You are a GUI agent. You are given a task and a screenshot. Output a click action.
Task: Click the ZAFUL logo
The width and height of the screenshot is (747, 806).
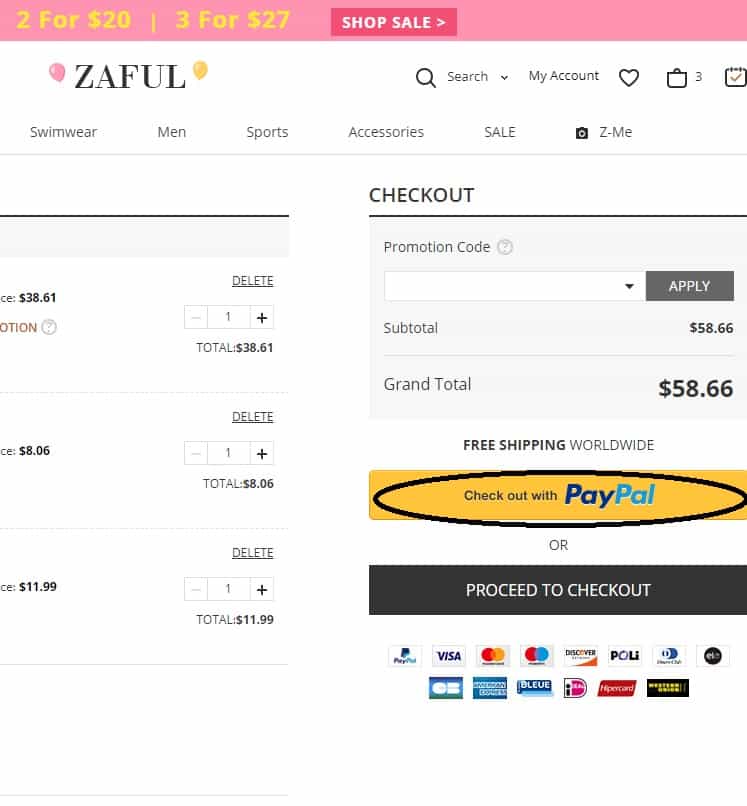pos(129,76)
